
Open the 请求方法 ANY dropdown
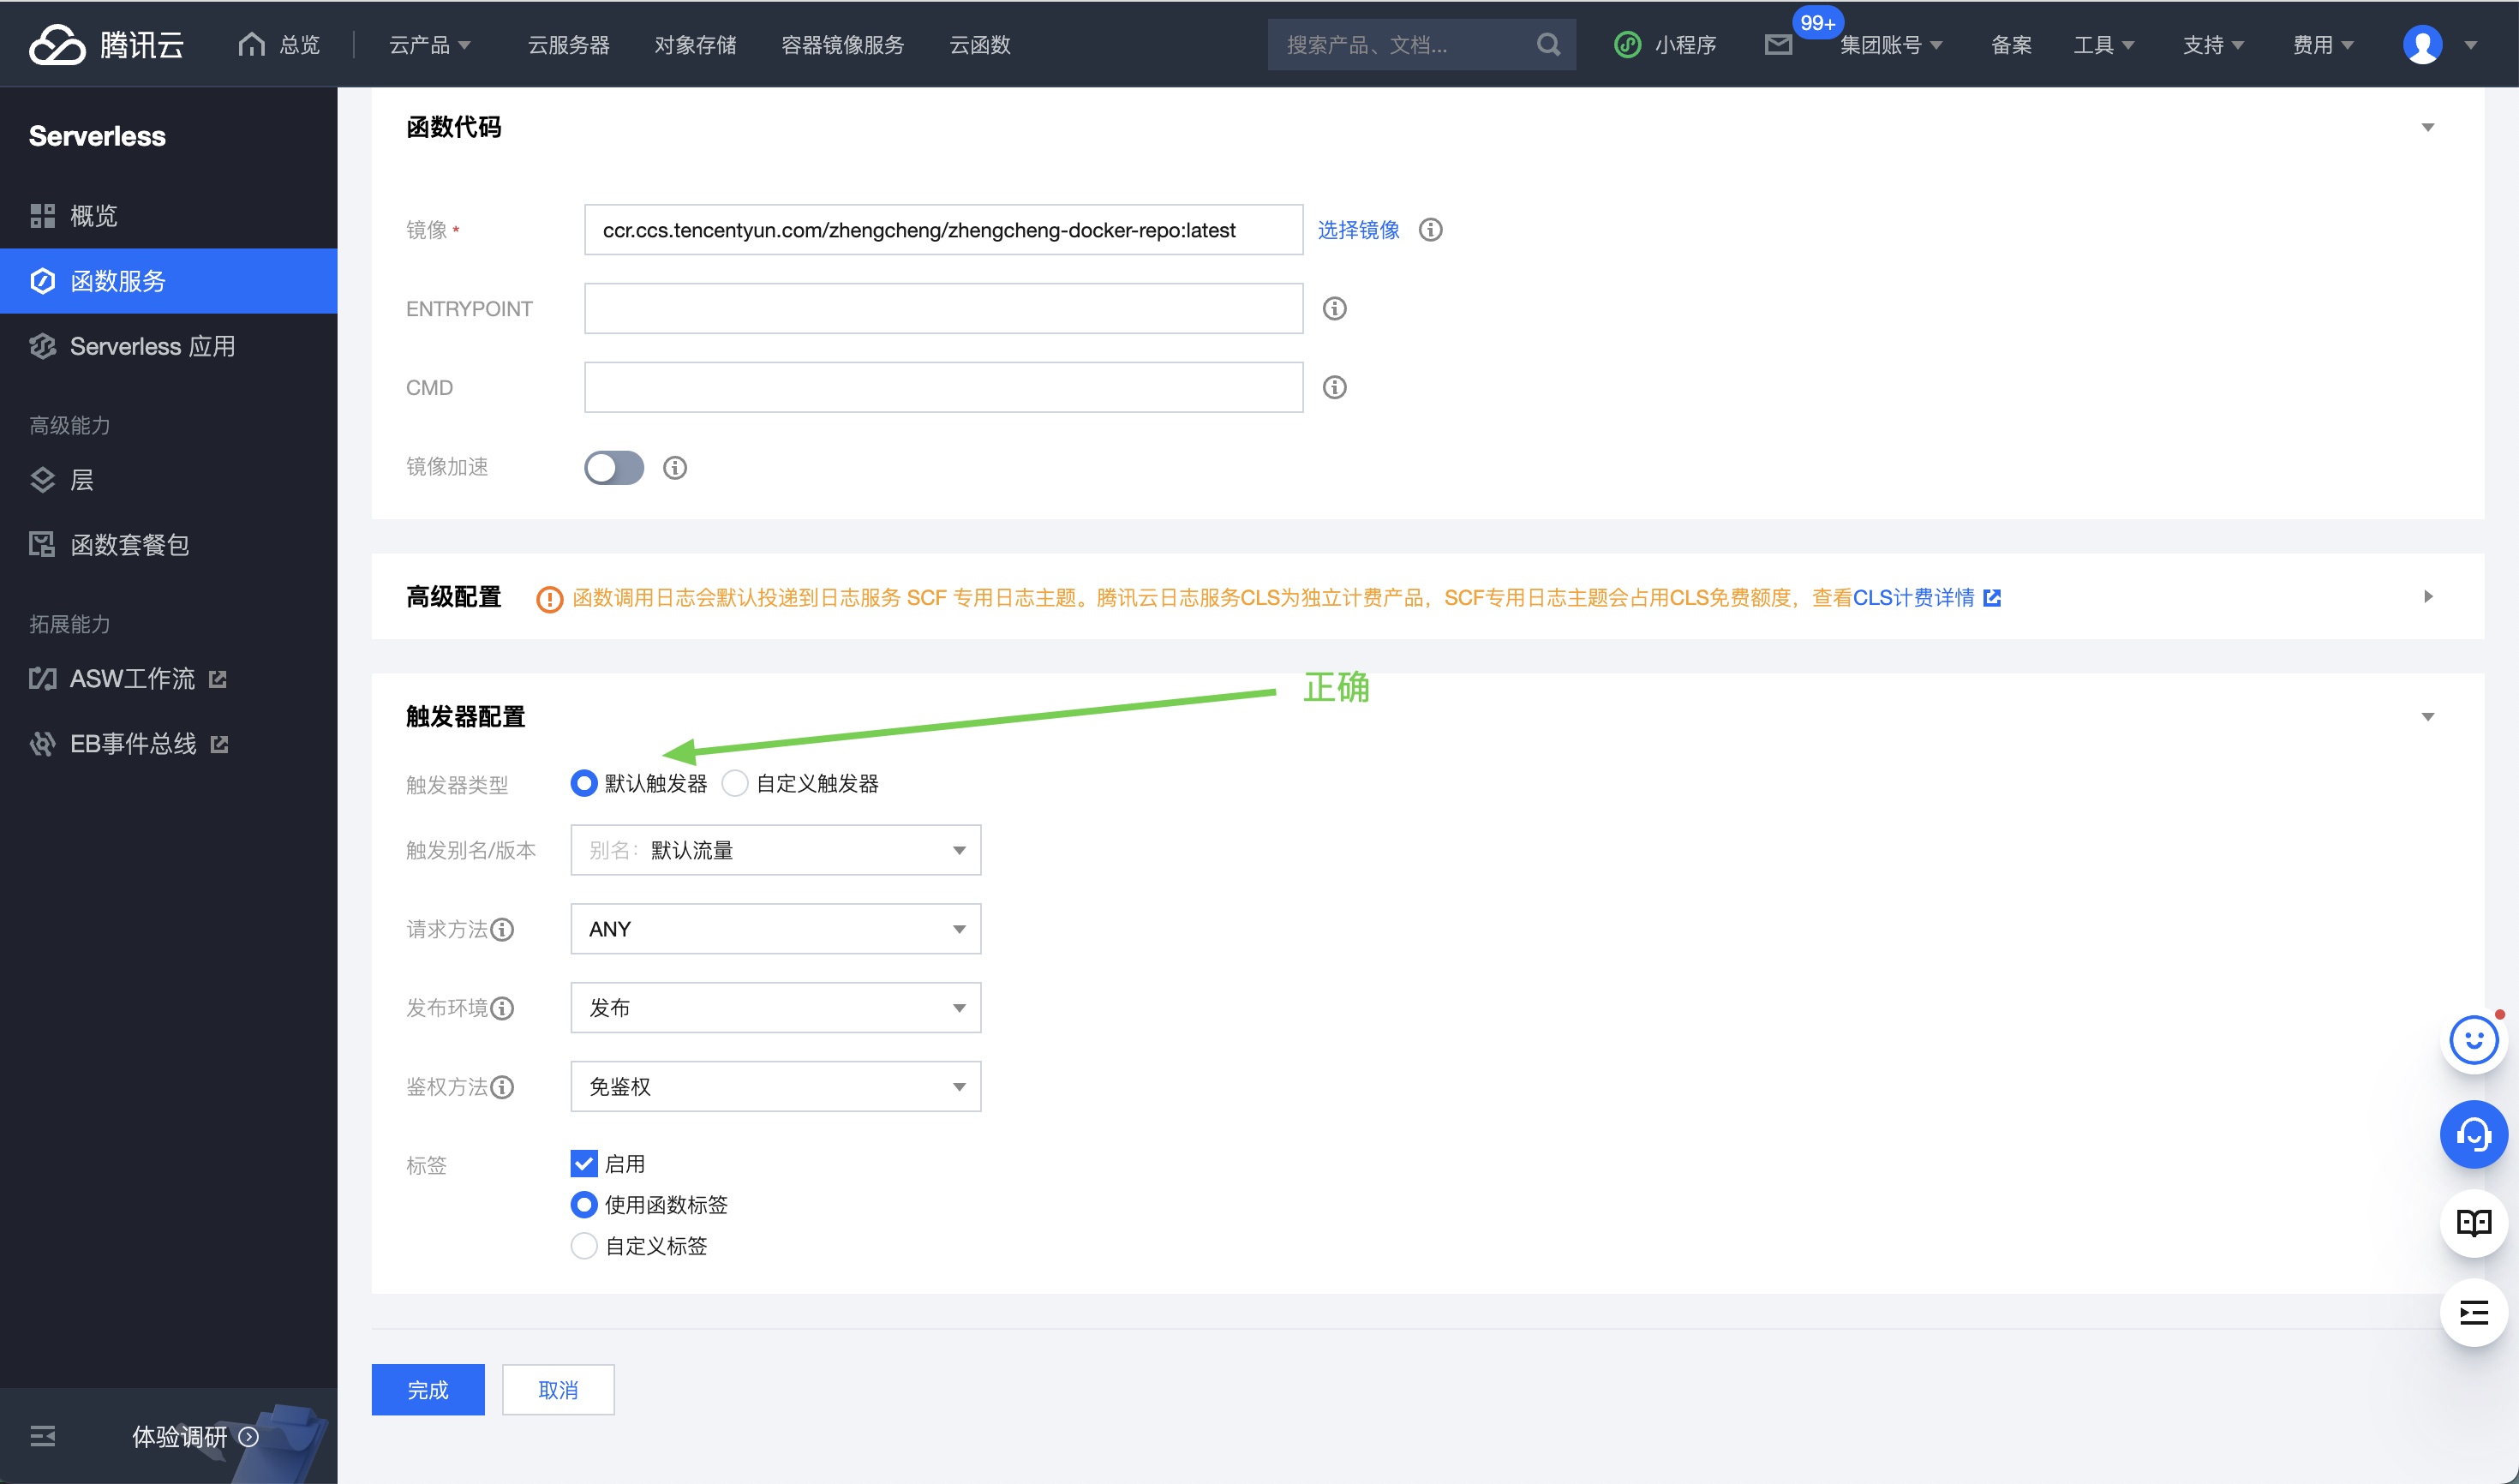point(775,930)
